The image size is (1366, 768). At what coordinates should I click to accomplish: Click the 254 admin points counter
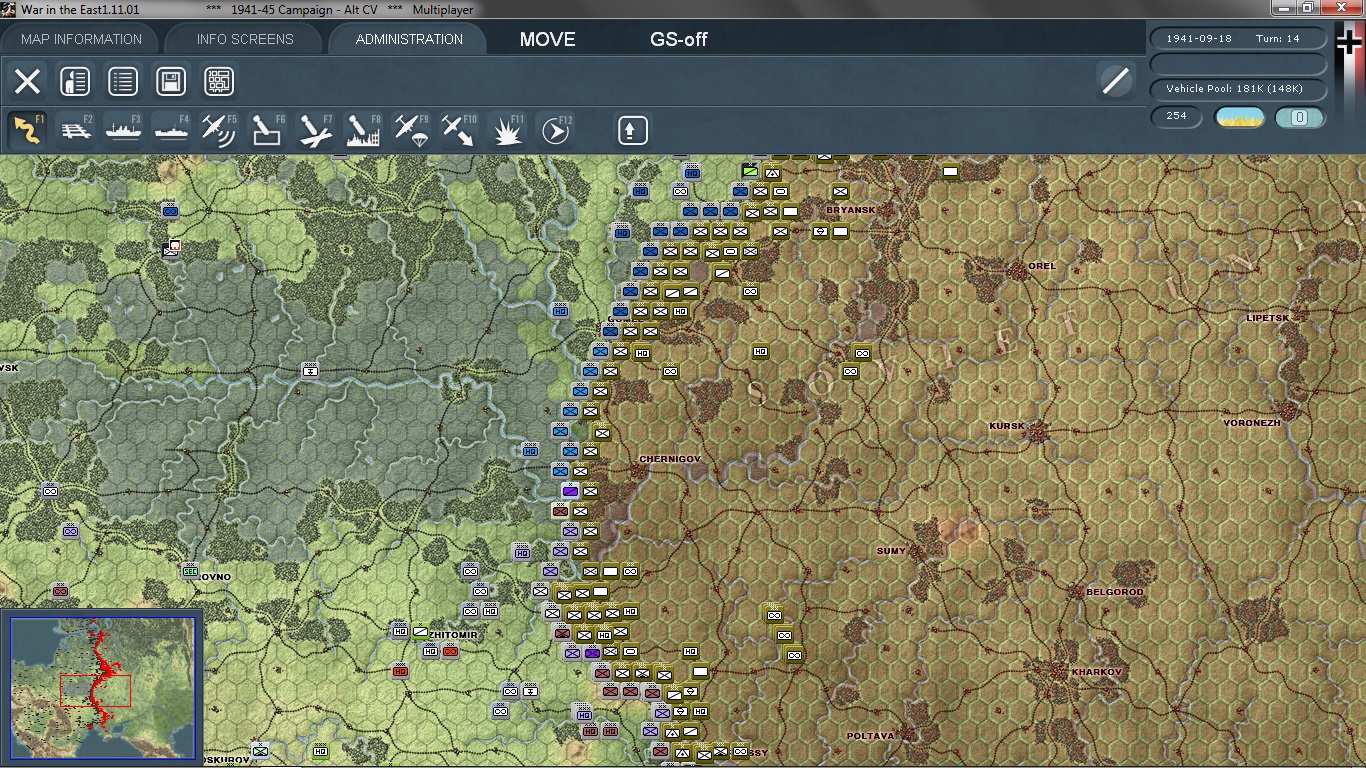(1176, 116)
